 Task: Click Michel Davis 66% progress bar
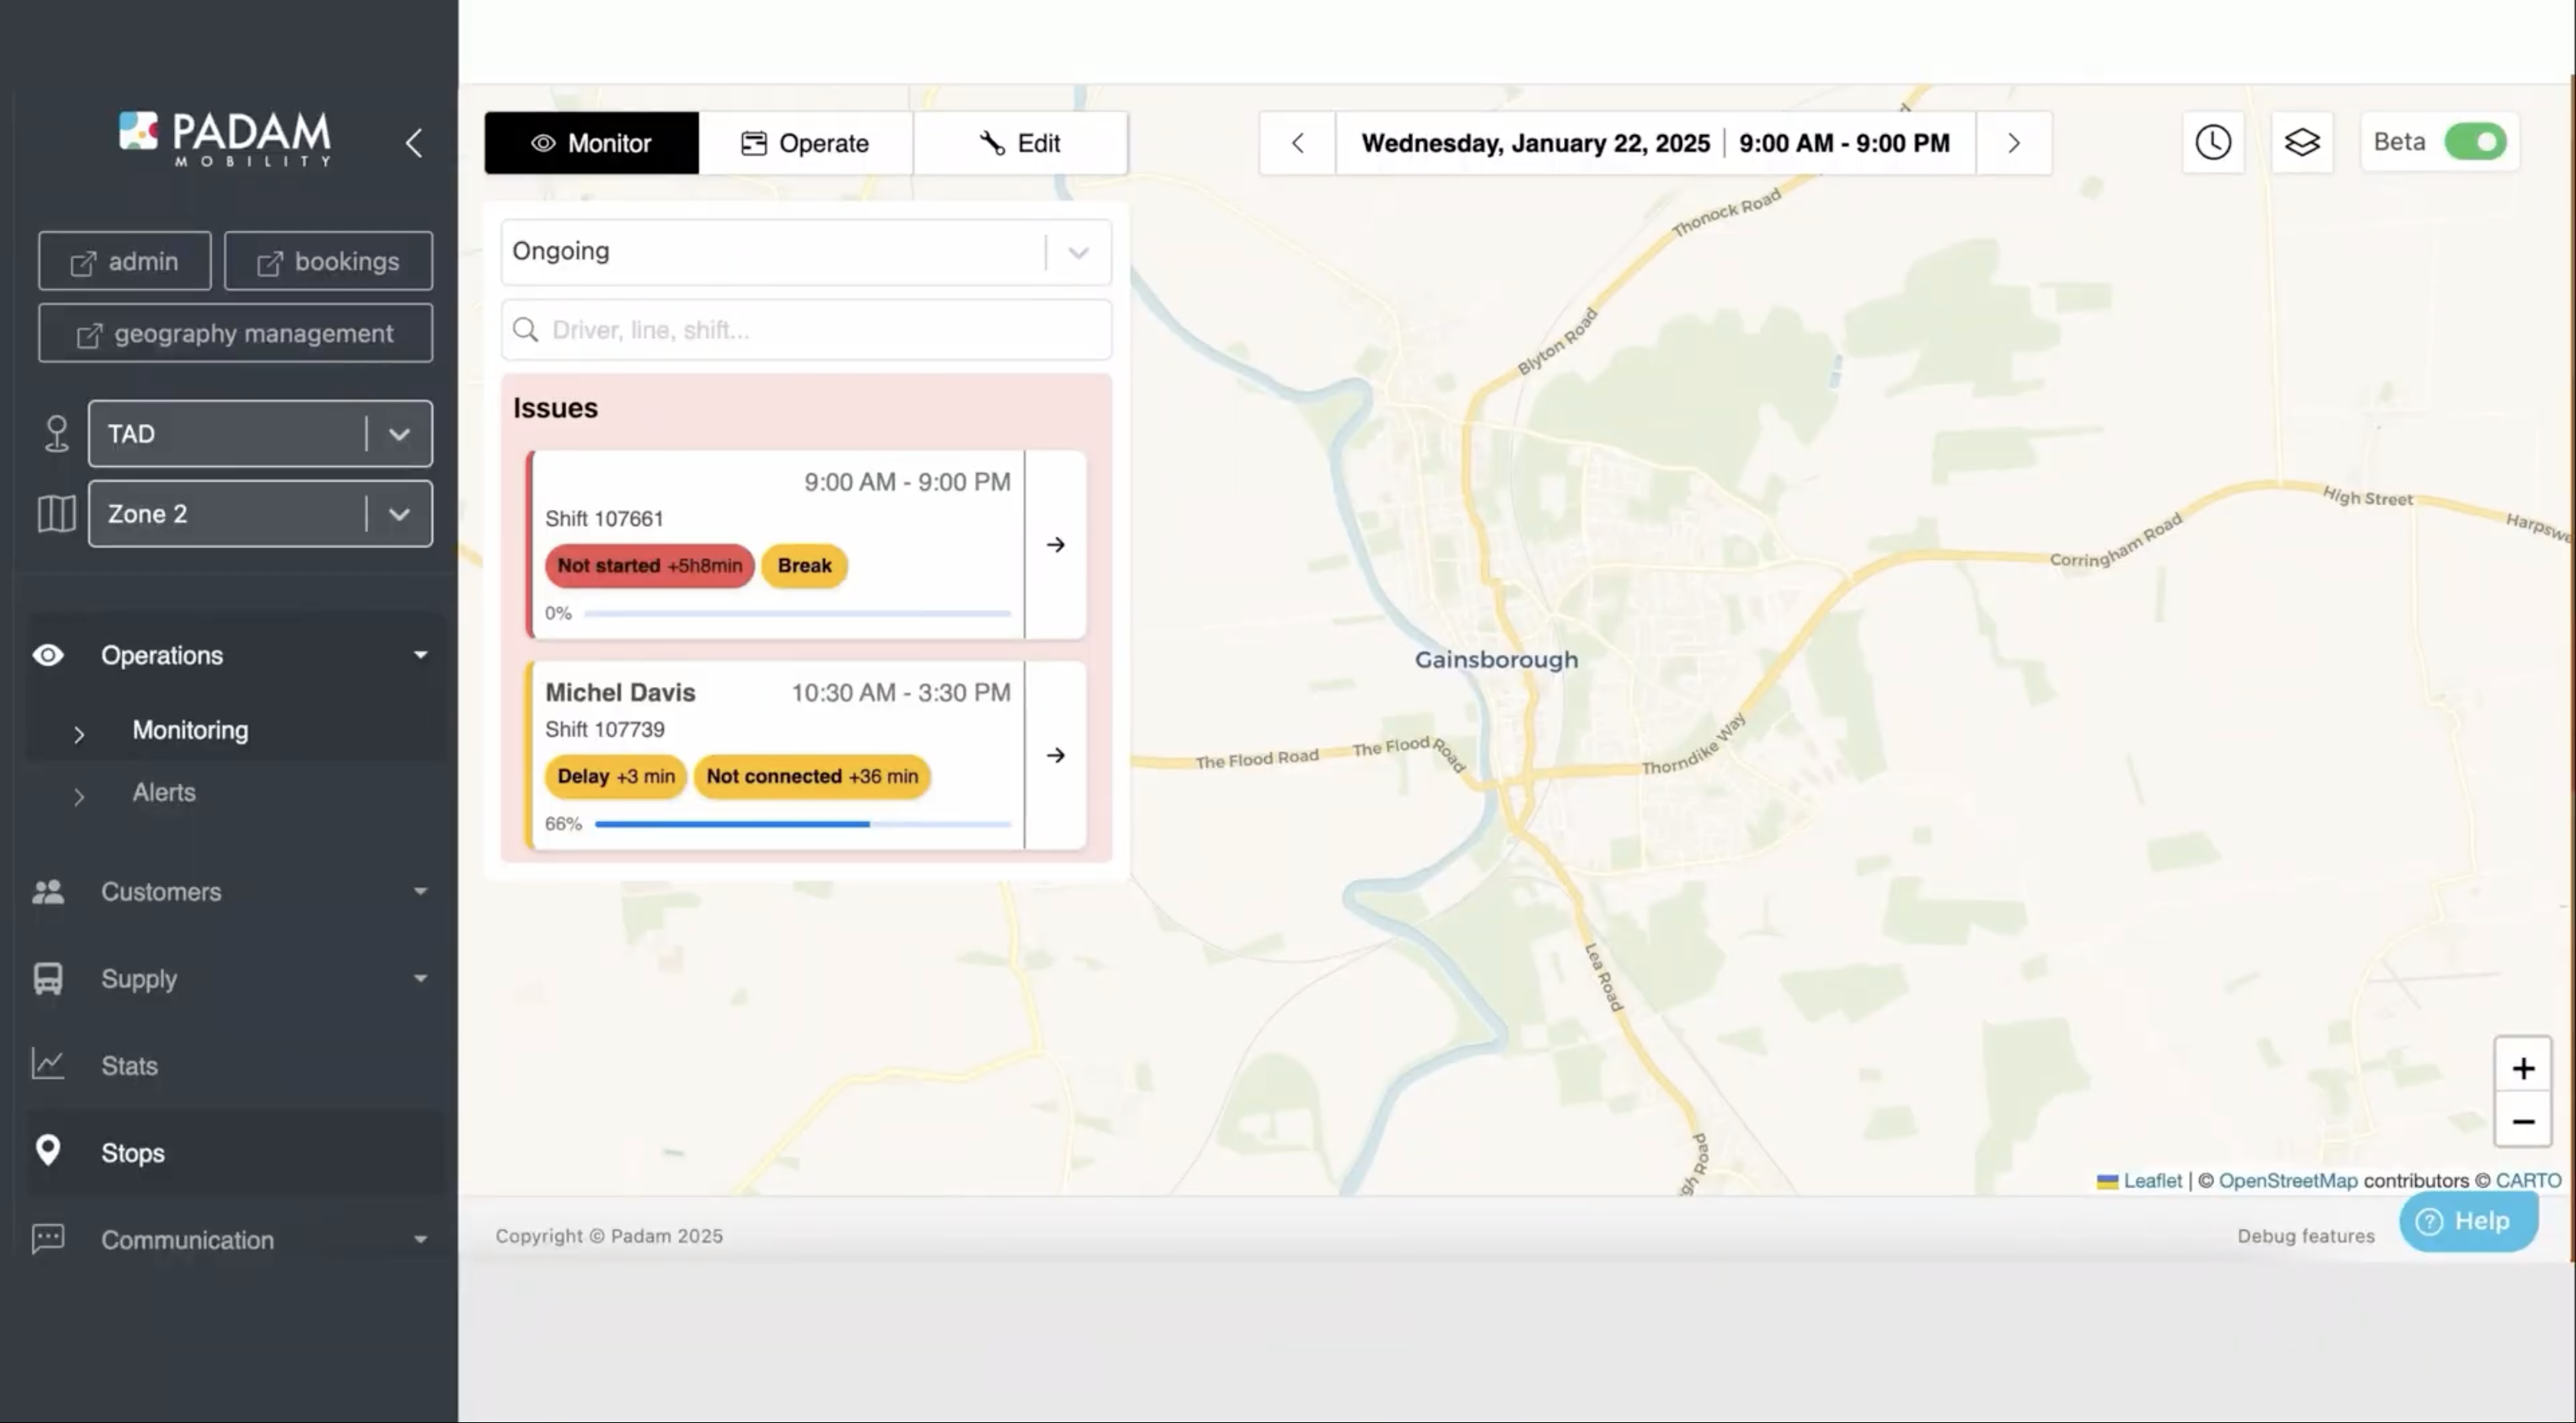point(802,824)
